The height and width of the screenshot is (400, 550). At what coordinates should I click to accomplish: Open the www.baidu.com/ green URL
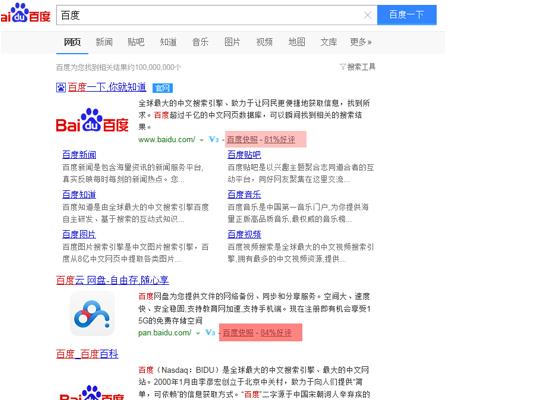click(167, 140)
